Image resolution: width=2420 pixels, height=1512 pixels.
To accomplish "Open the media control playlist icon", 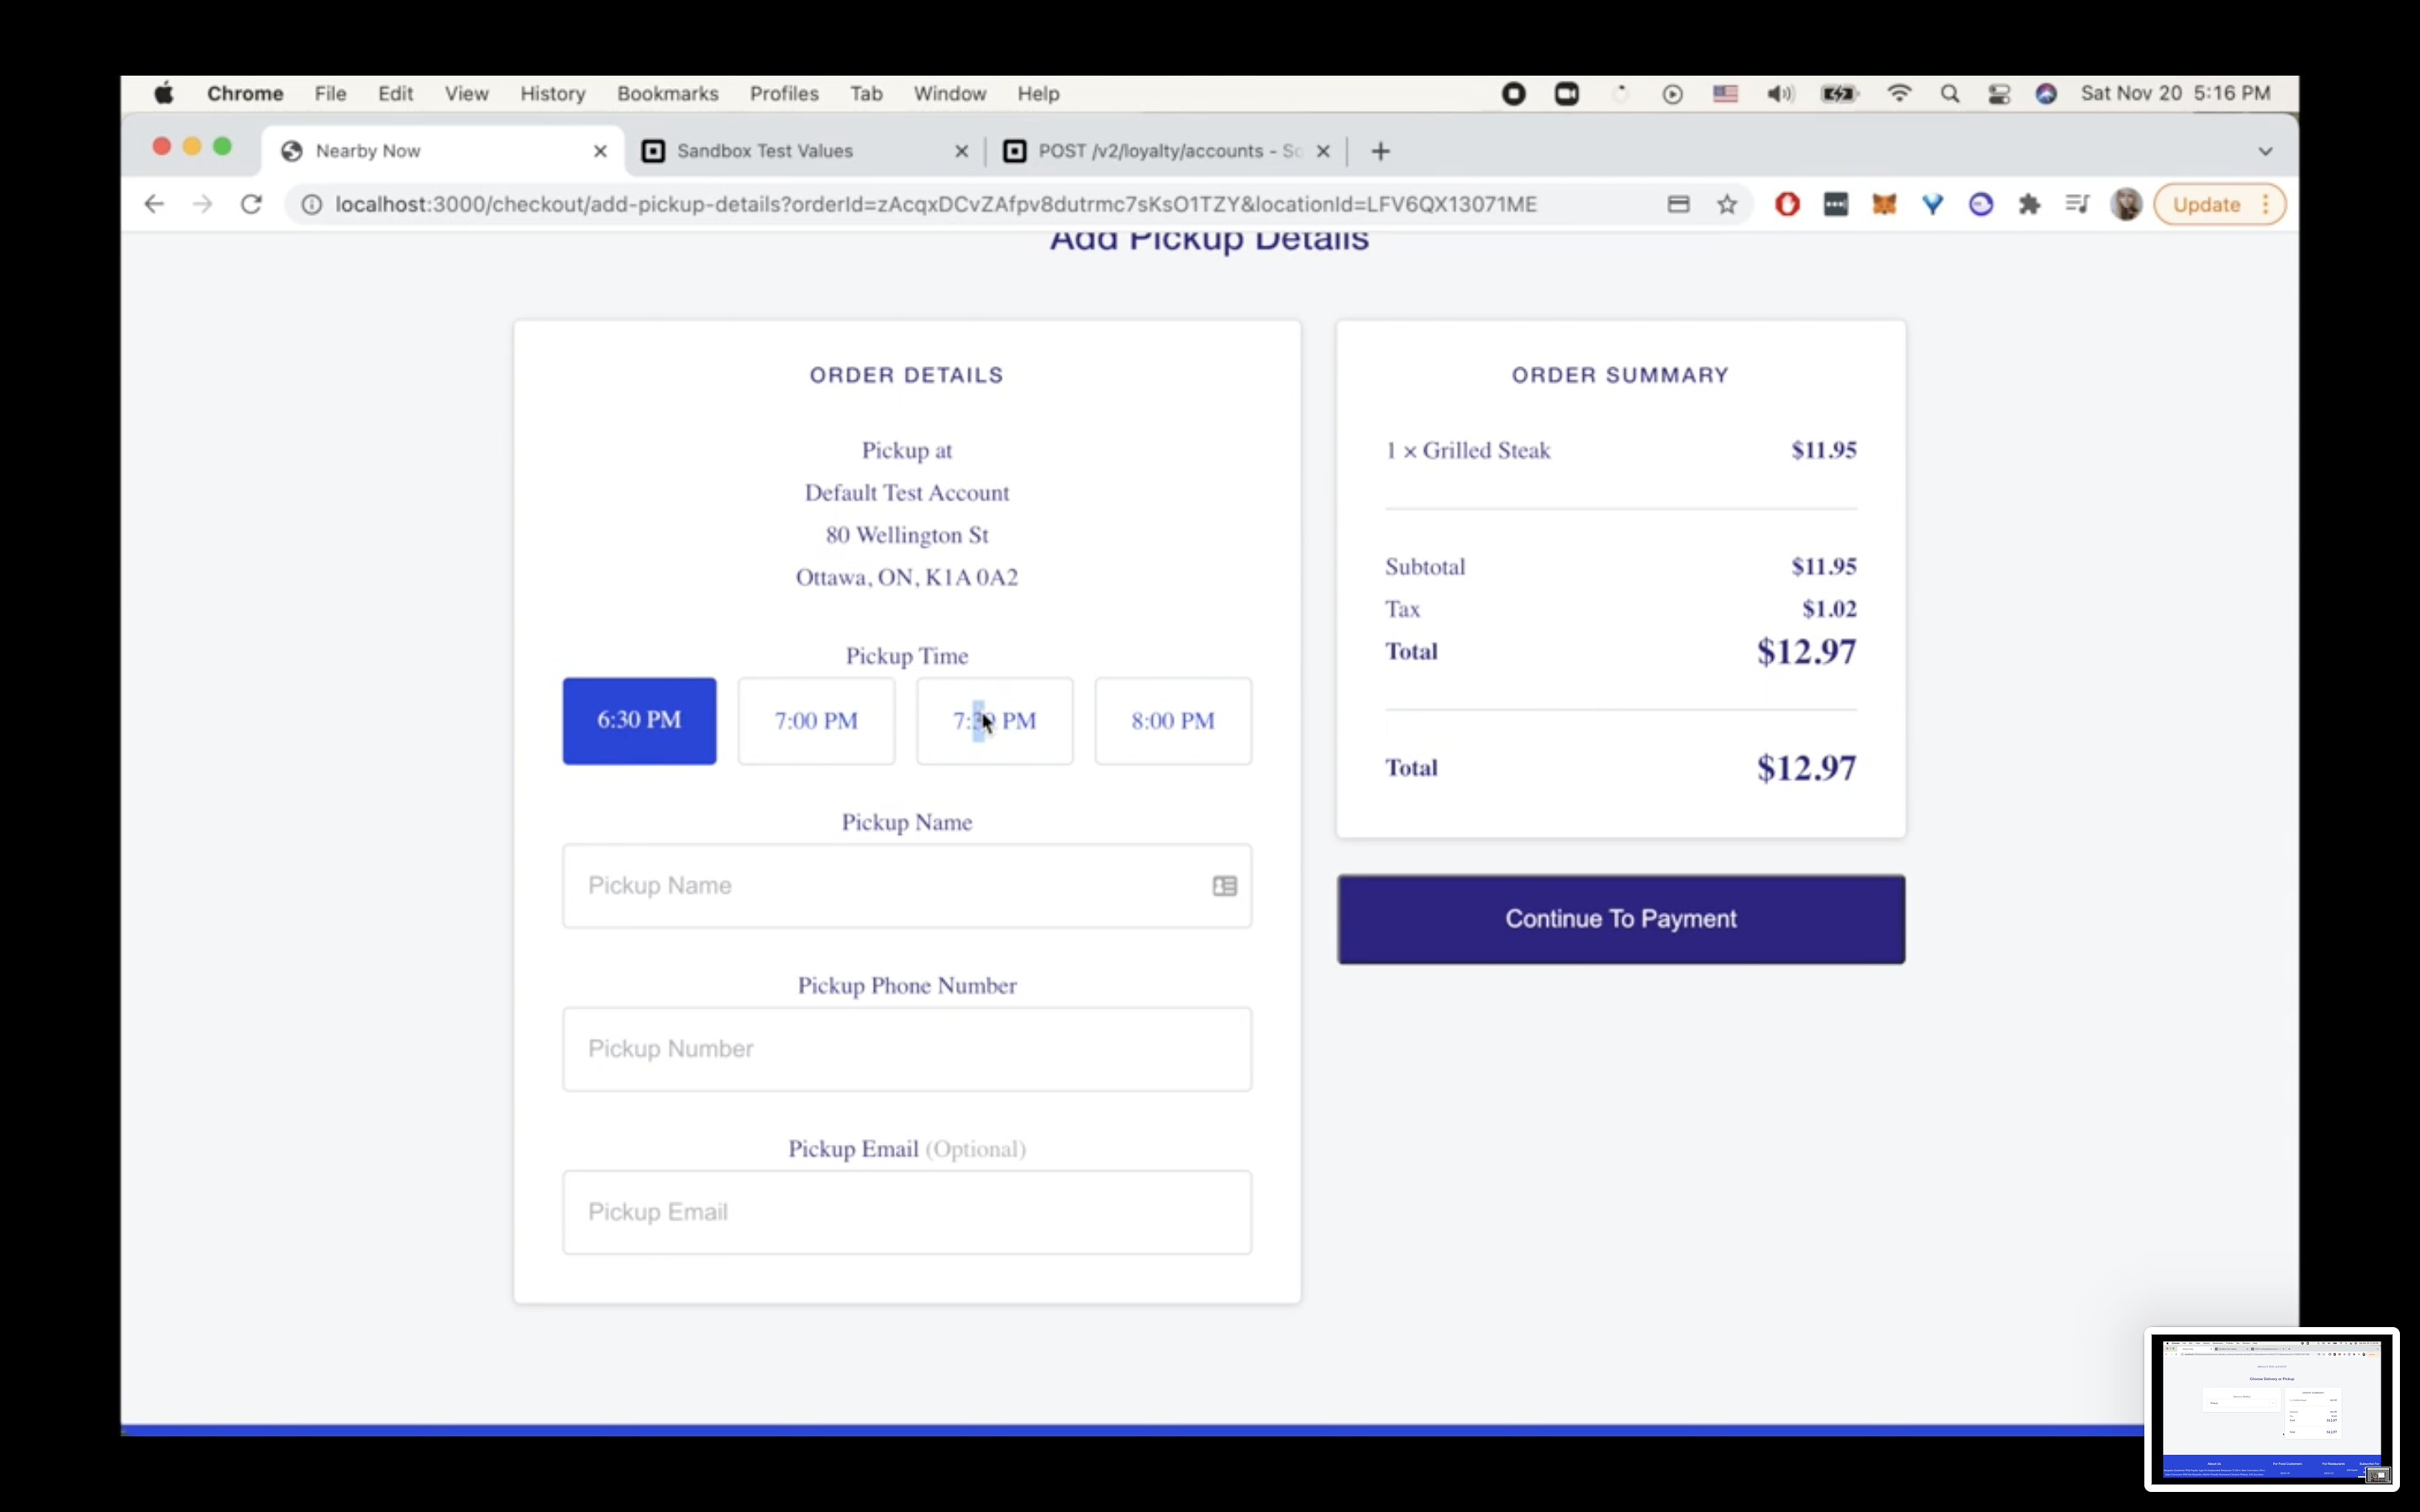I will [x=2077, y=204].
